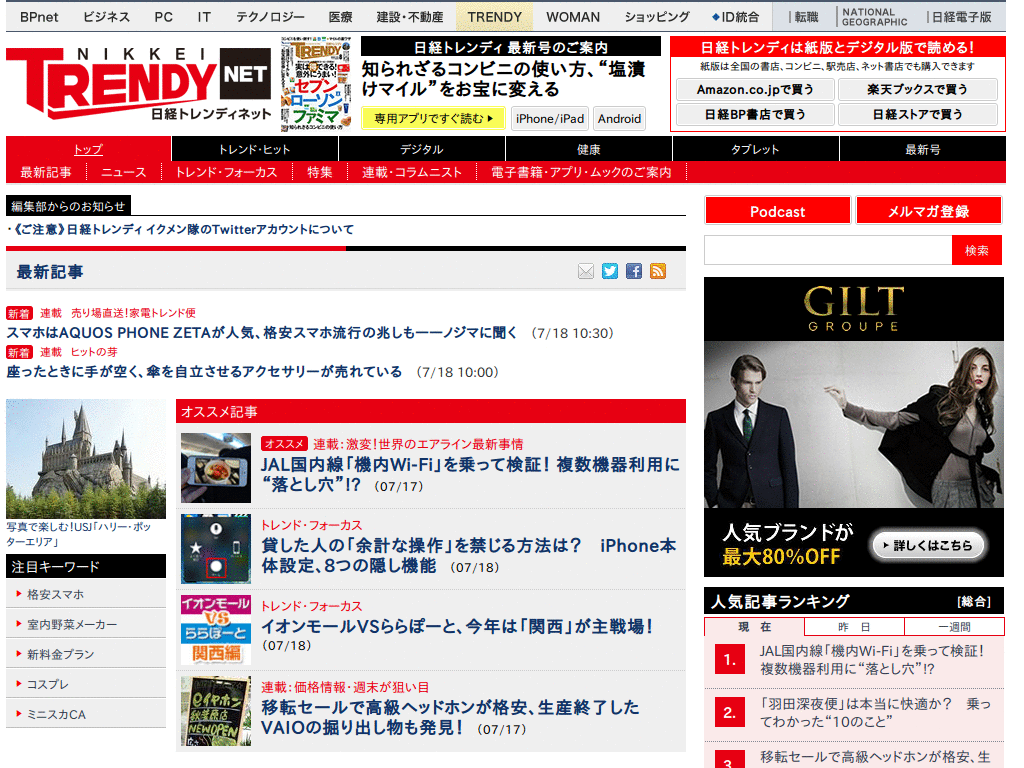Open the 転職 top link
Screen dimensions: 1024x768
[807, 17]
